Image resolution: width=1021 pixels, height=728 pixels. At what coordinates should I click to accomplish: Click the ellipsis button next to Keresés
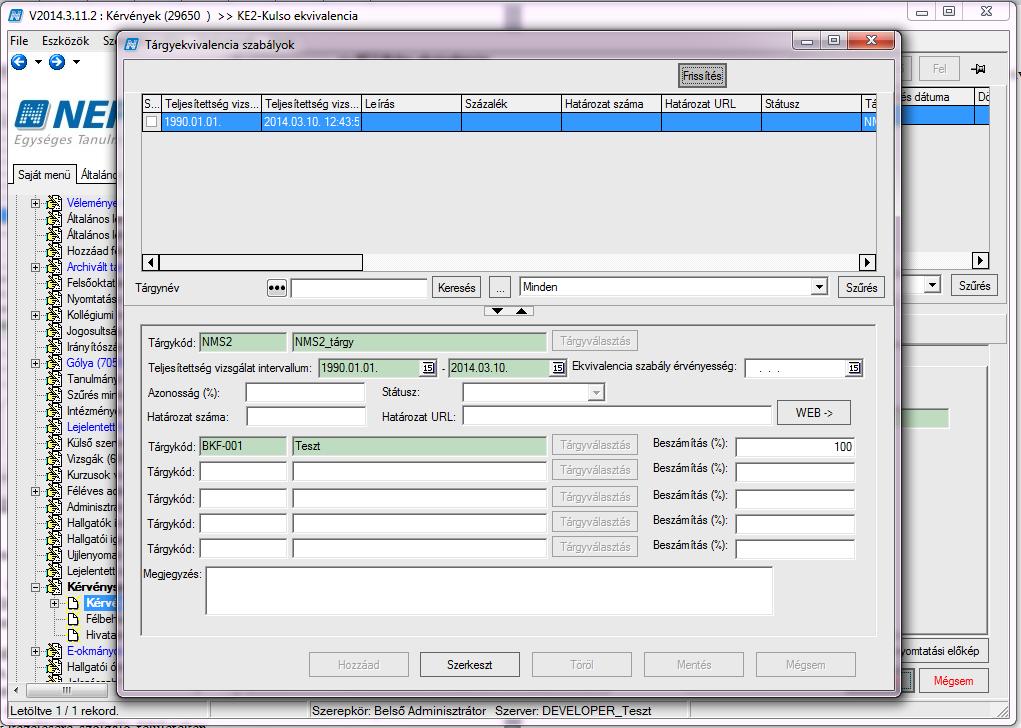point(499,288)
